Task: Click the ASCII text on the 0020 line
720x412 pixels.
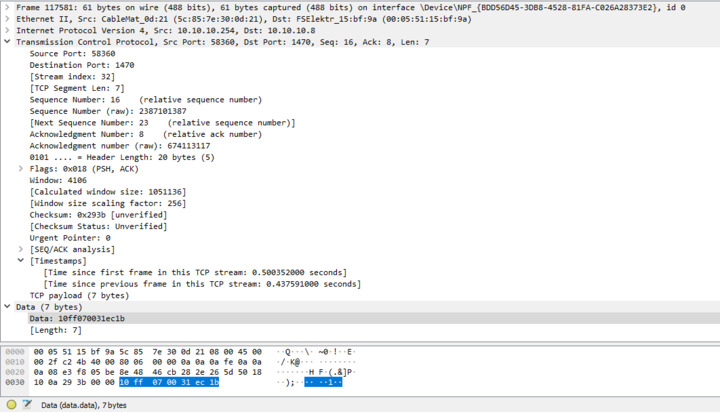Action: click(316, 372)
